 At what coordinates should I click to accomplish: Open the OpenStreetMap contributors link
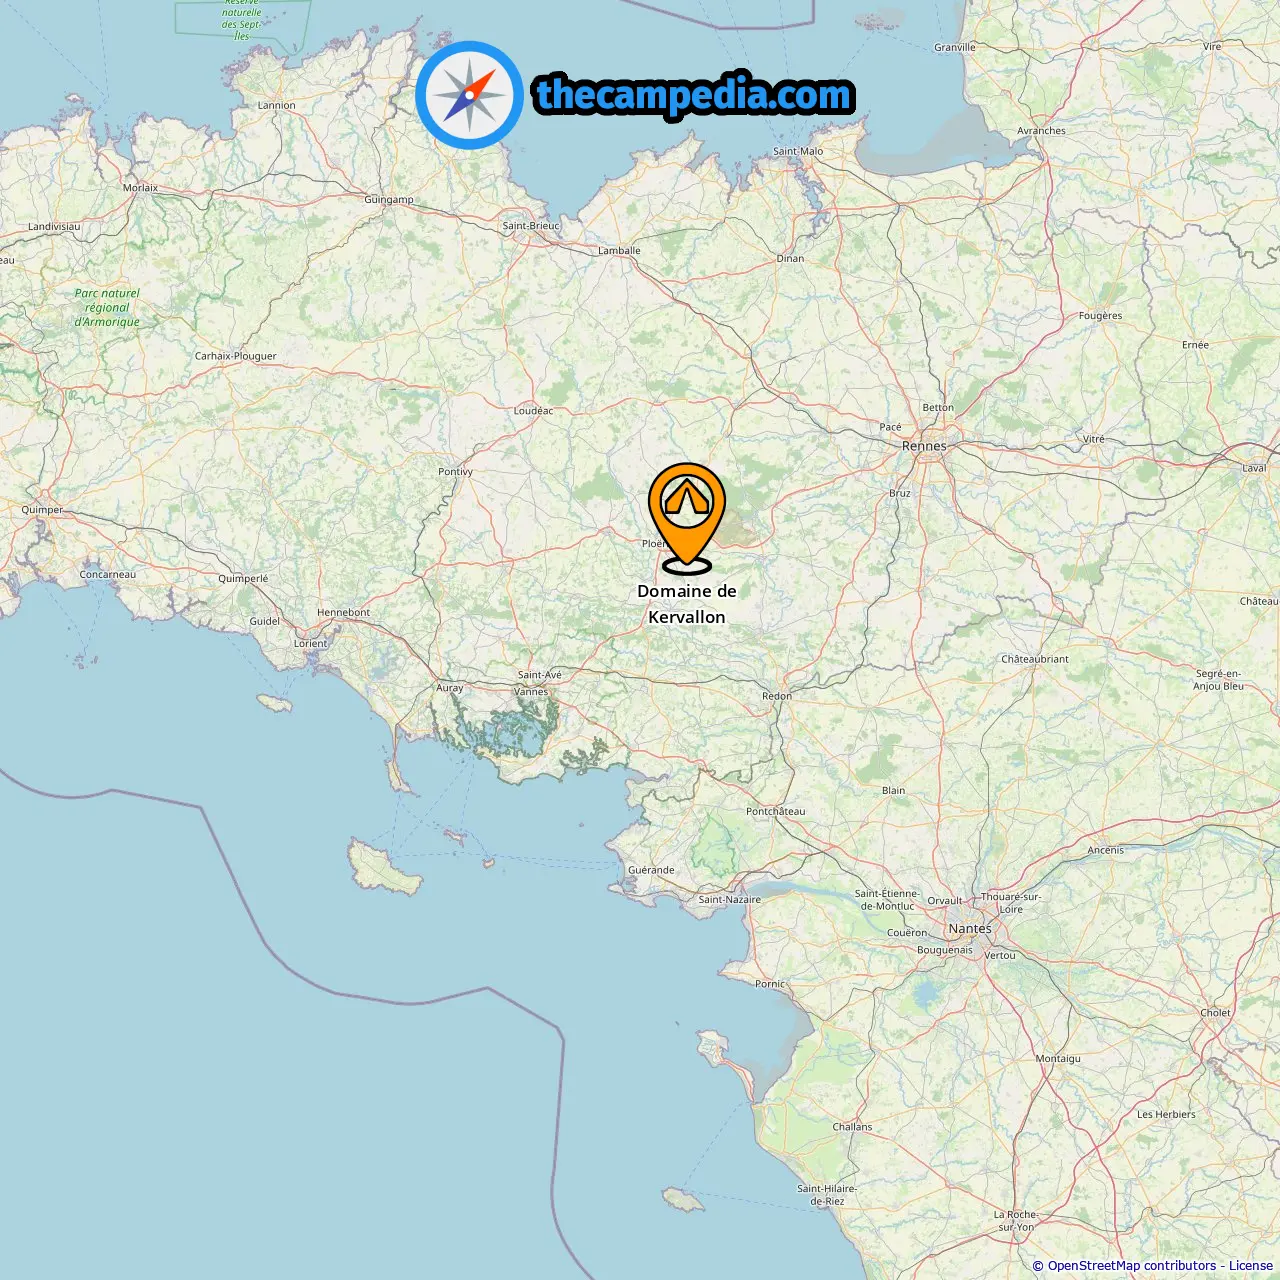(1132, 1266)
